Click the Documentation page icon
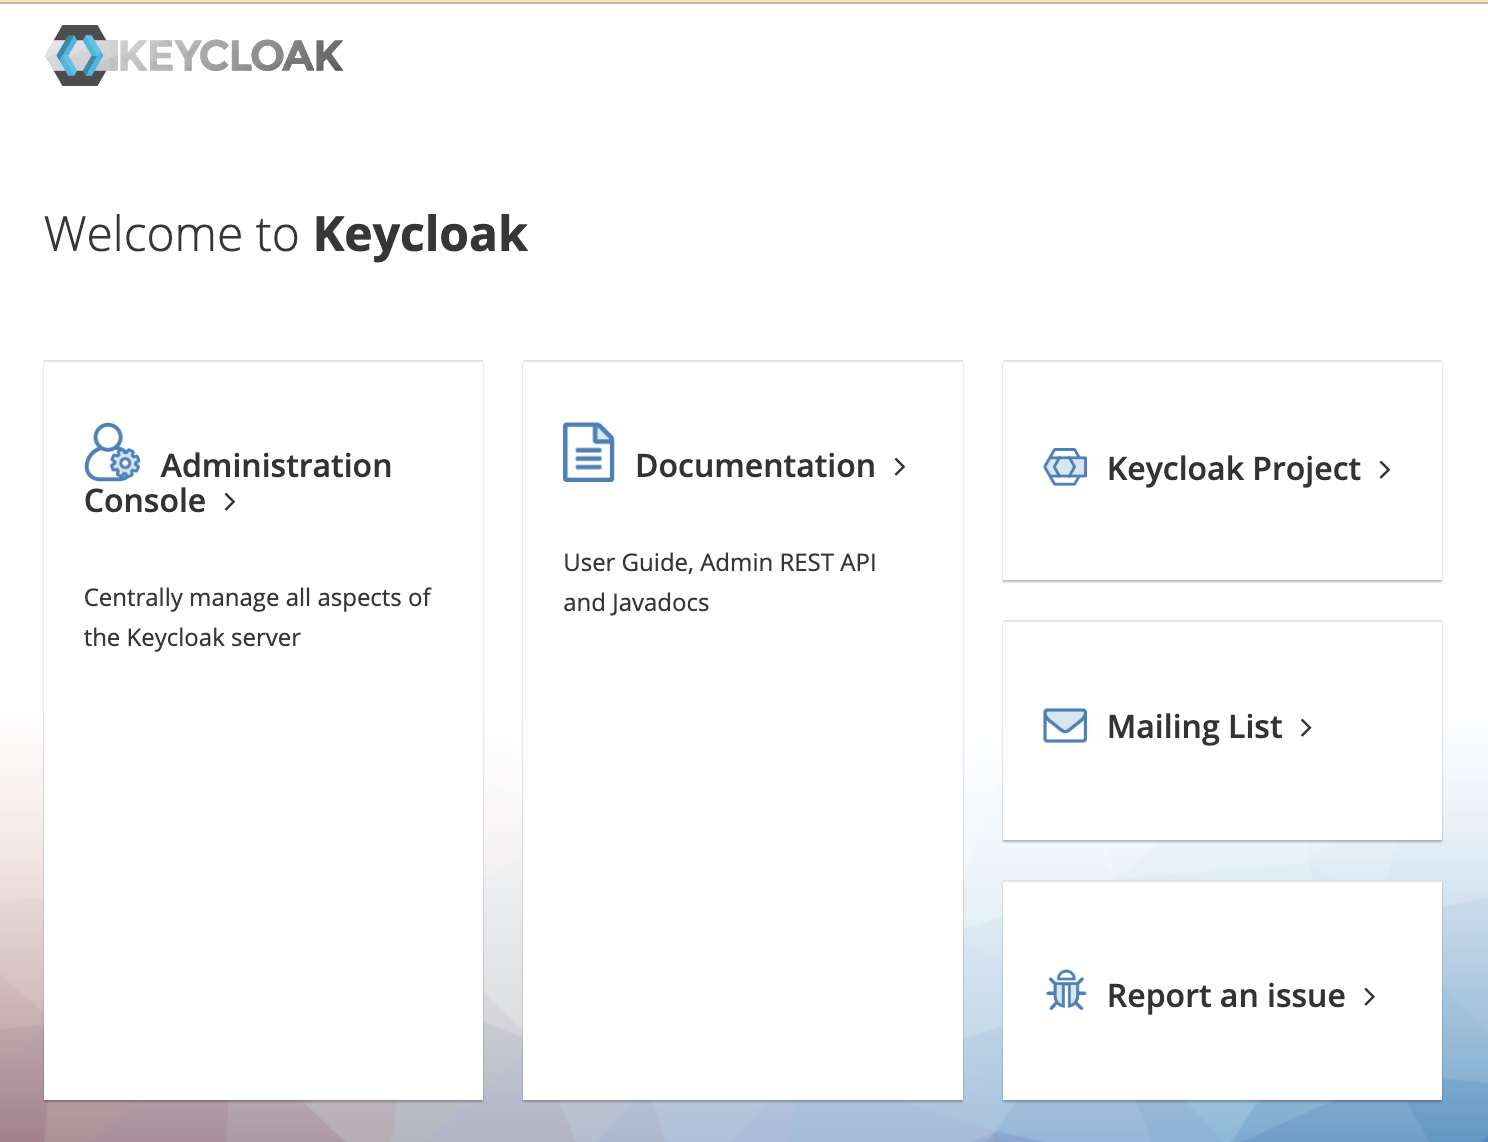The width and height of the screenshot is (1488, 1142). tap(589, 452)
